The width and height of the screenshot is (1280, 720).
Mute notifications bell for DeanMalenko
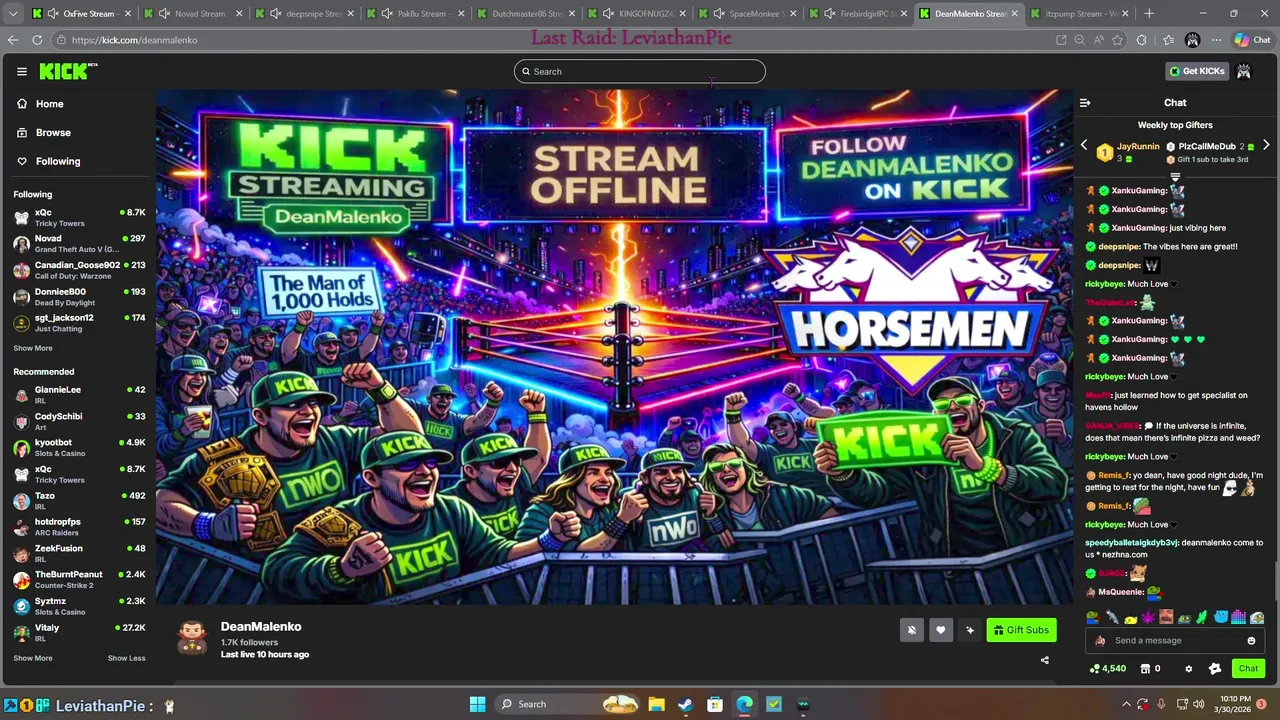point(911,630)
